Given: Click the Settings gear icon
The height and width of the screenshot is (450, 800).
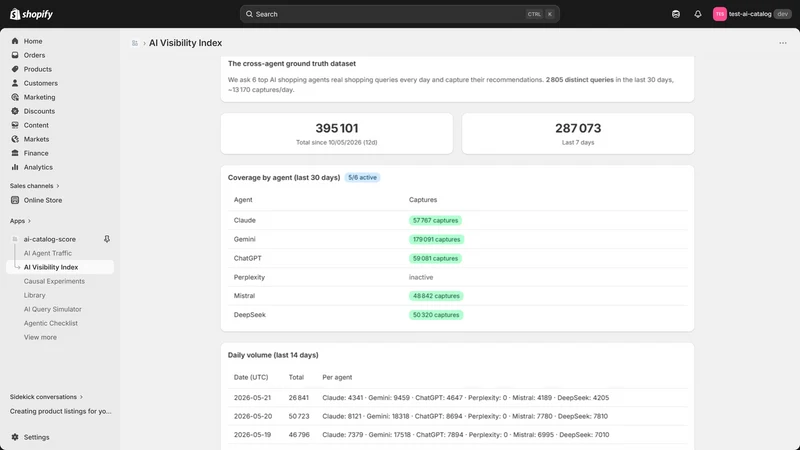Looking at the screenshot, I should point(15,437).
